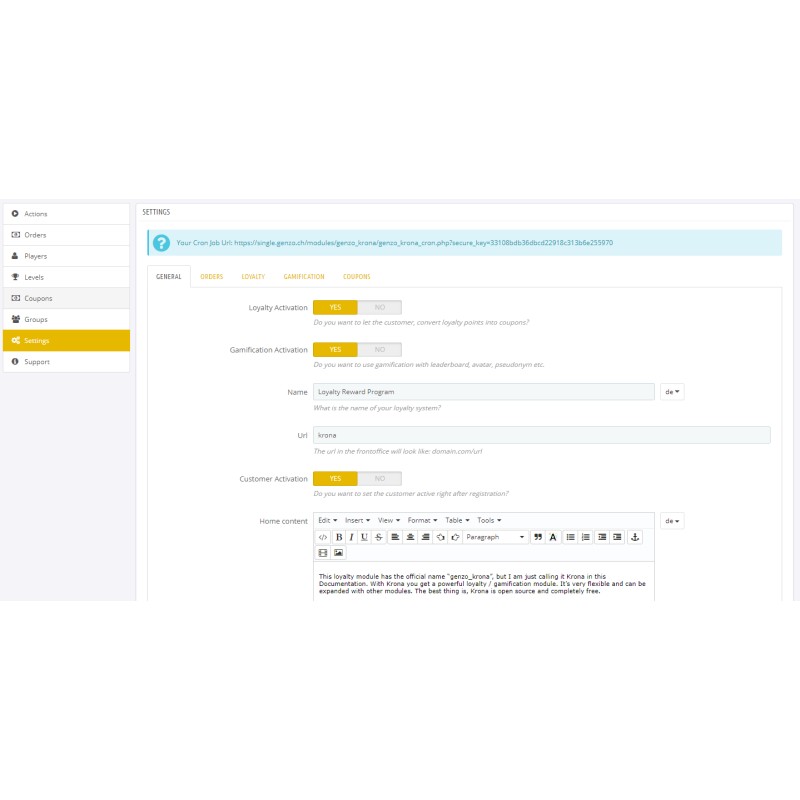The height and width of the screenshot is (800, 800).
Task: Toggle strikethrough formatting
Action: coord(378,537)
